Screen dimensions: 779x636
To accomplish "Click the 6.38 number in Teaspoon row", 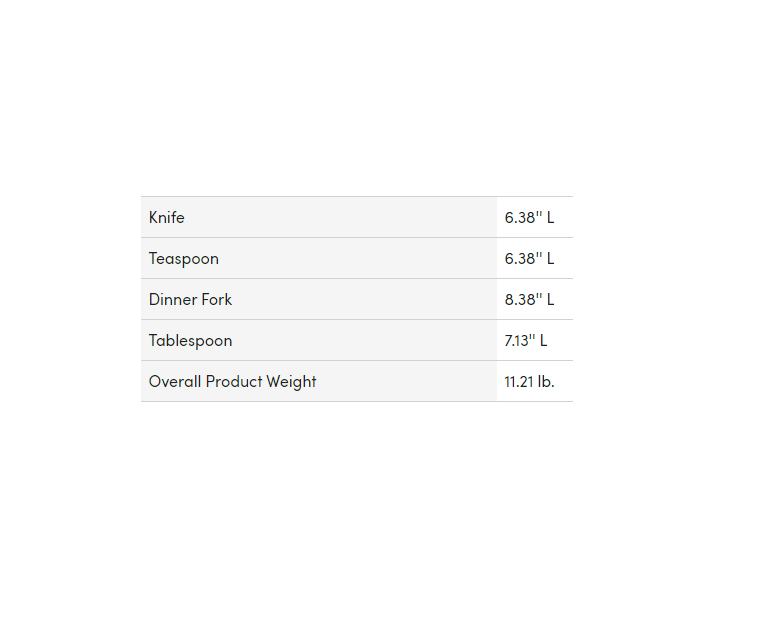I will click(521, 259).
